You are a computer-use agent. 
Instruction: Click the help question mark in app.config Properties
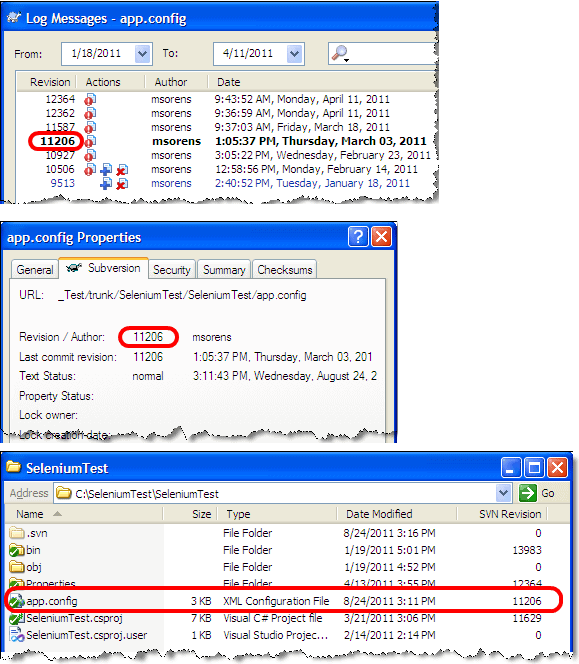358,236
